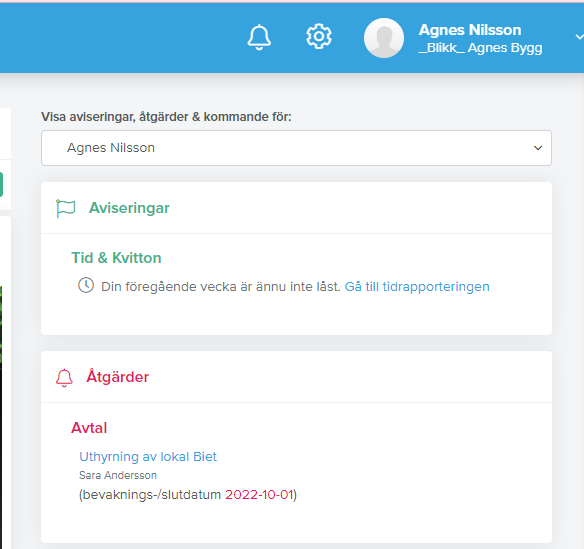
Task: Click the _Blikk_ Agnes Bygg company label
Action: point(480,48)
